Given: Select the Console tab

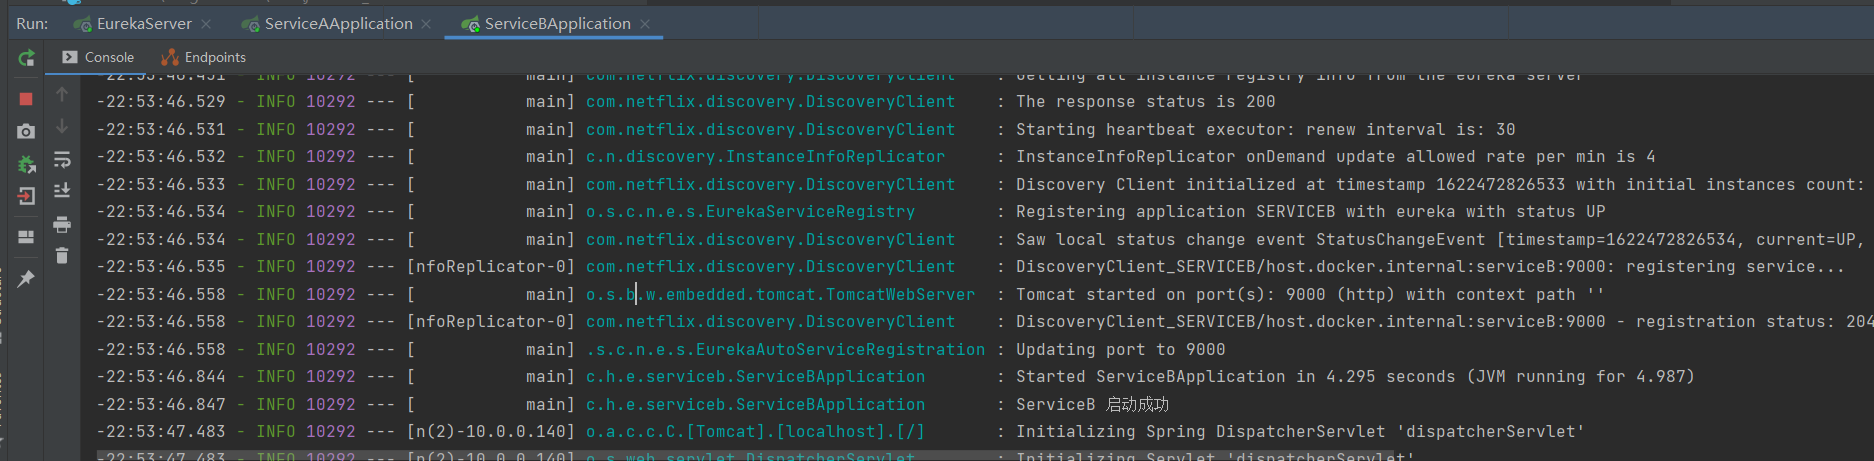Looking at the screenshot, I should point(98,58).
